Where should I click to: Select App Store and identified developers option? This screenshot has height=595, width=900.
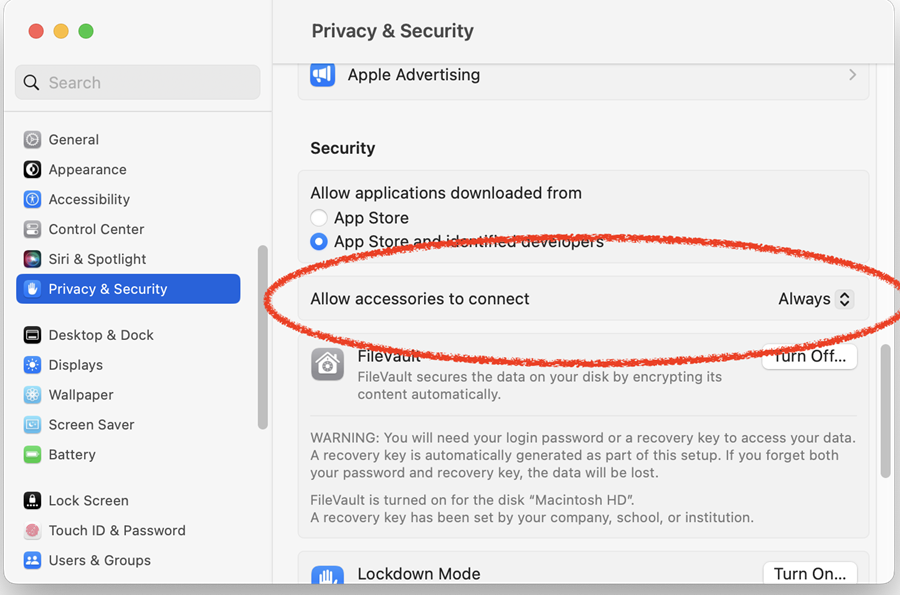pos(319,242)
